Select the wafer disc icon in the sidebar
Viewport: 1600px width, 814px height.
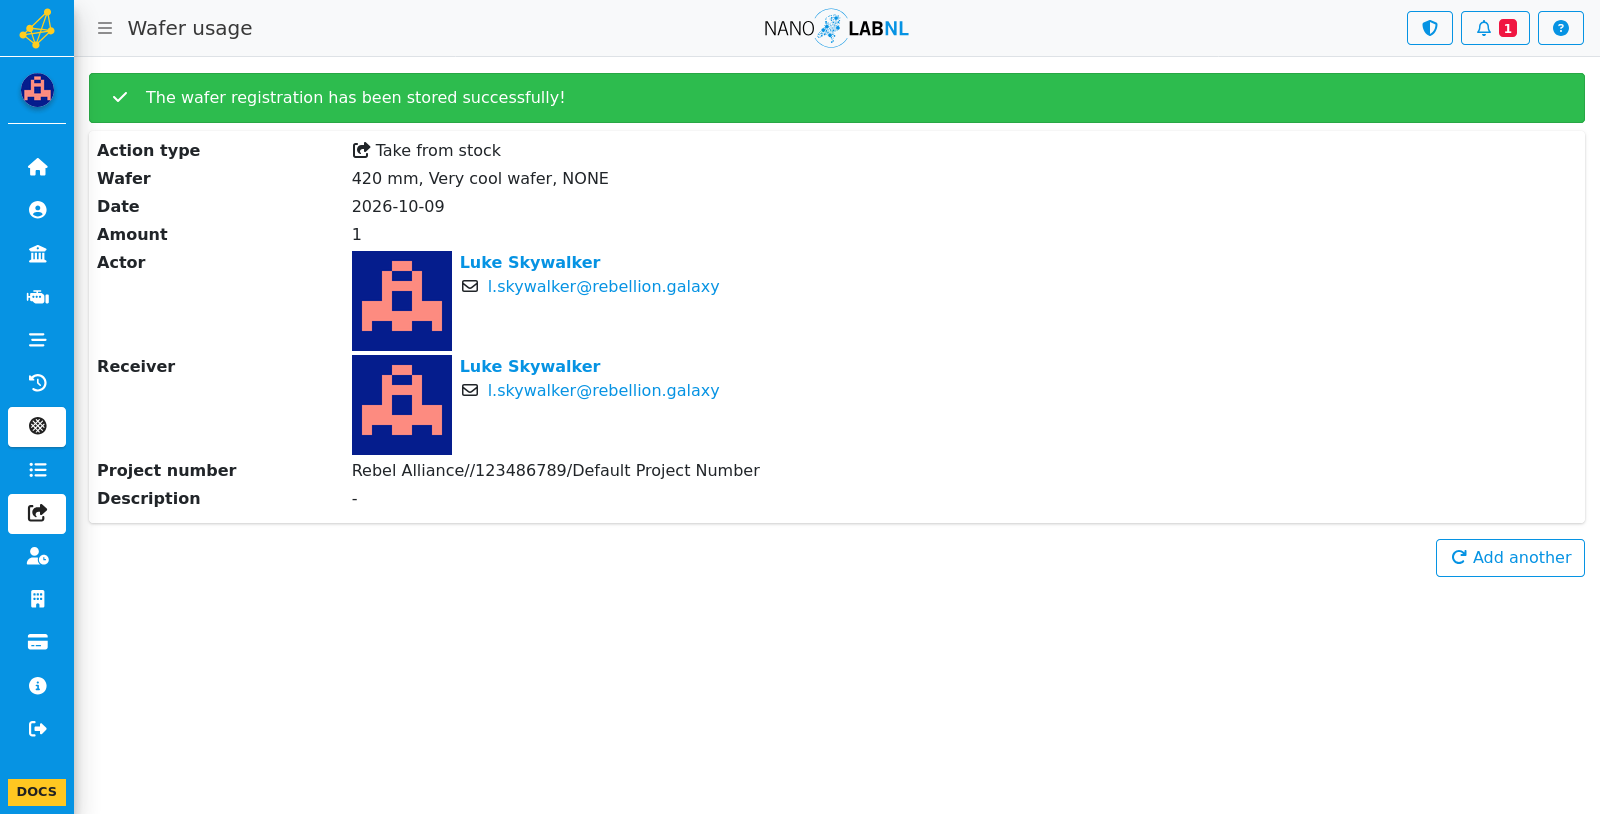(x=37, y=426)
